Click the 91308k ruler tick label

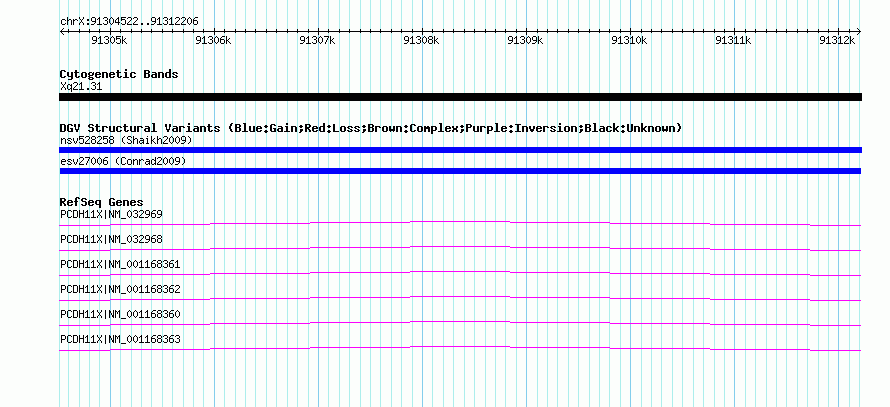tap(421, 40)
